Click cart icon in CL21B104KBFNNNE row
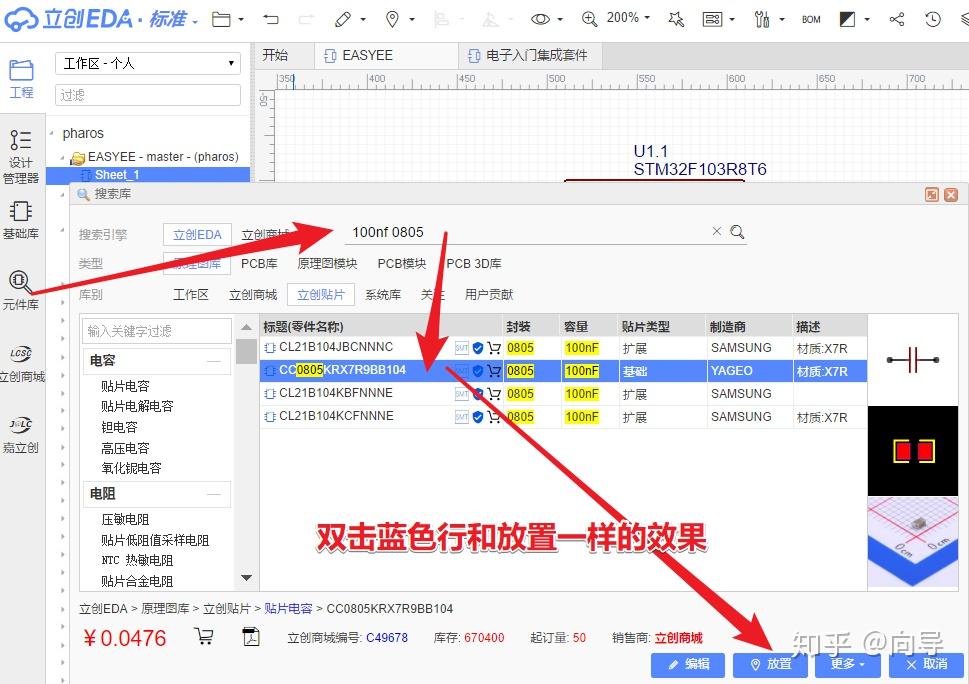The width and height of the screenshot is (969, 684). coord(493,394)
